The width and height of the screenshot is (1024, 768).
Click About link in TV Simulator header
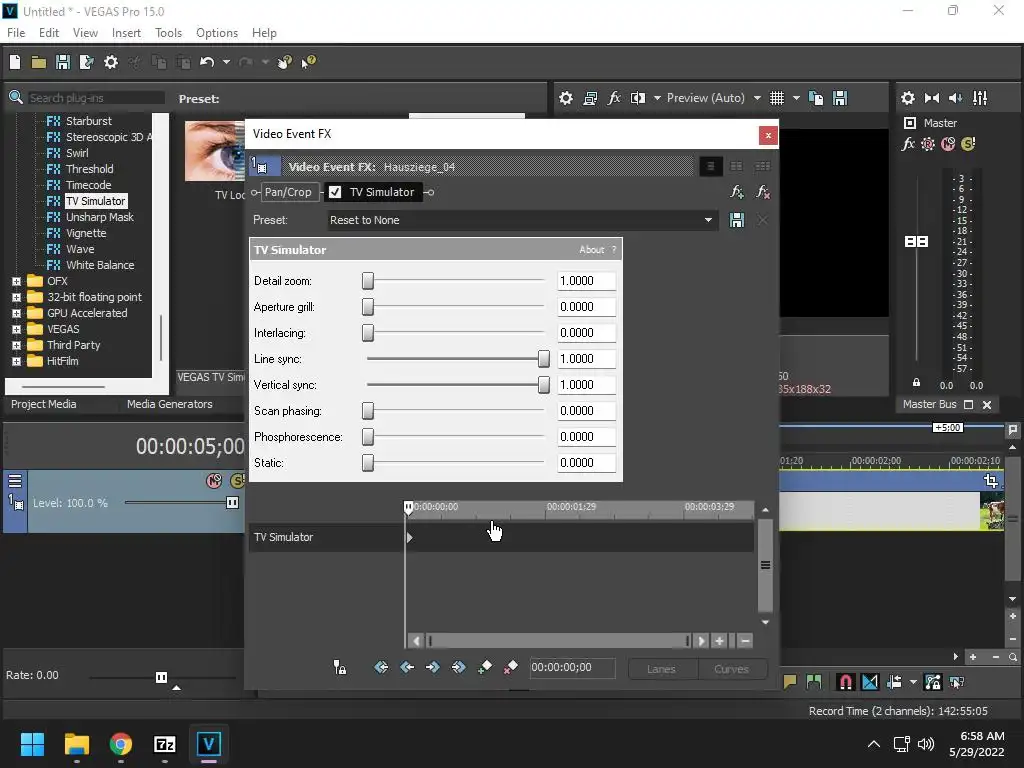(592, 249)
